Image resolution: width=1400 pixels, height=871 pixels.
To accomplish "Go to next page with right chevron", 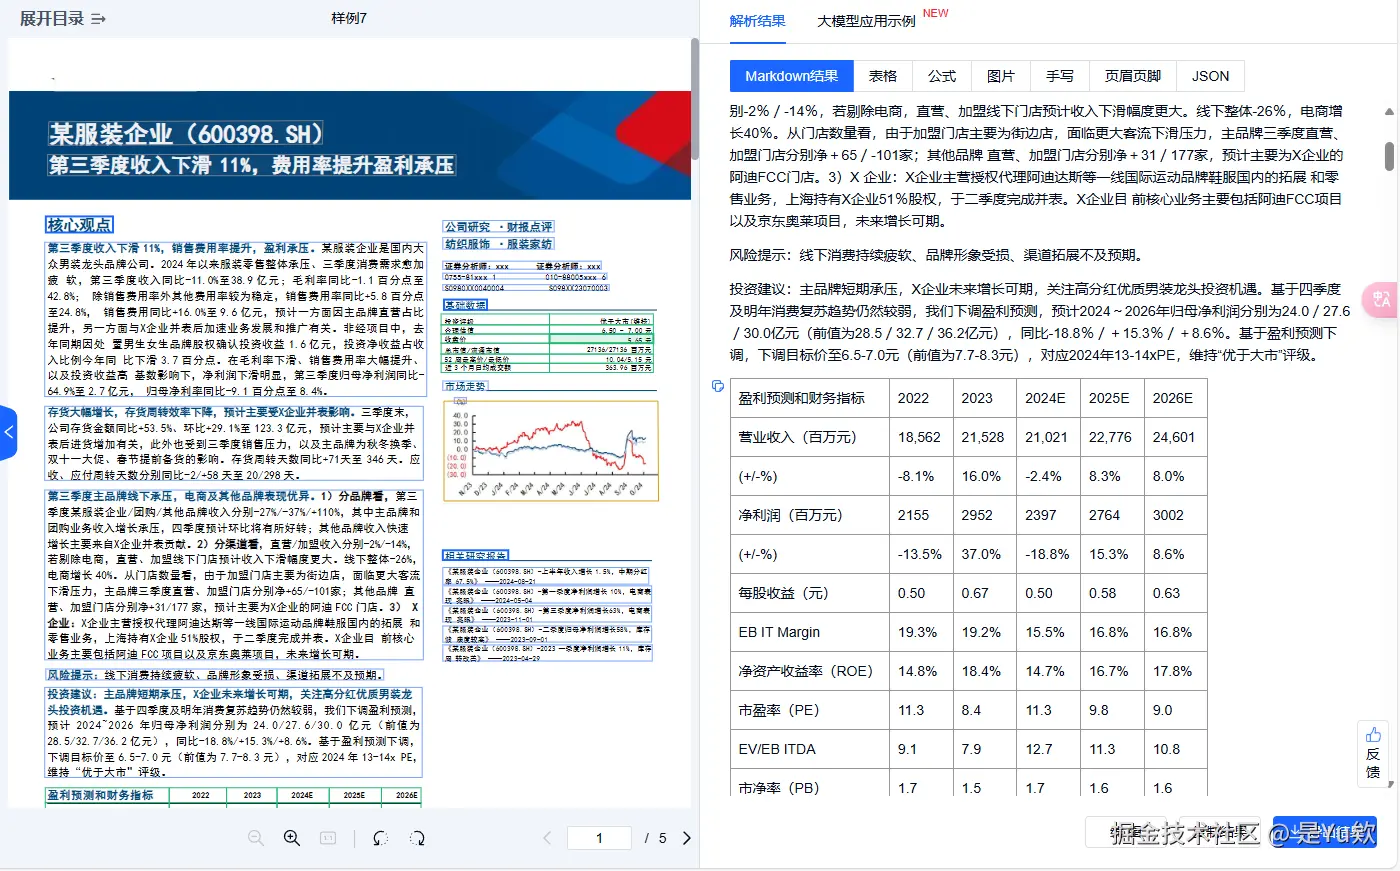I will 686,838.
